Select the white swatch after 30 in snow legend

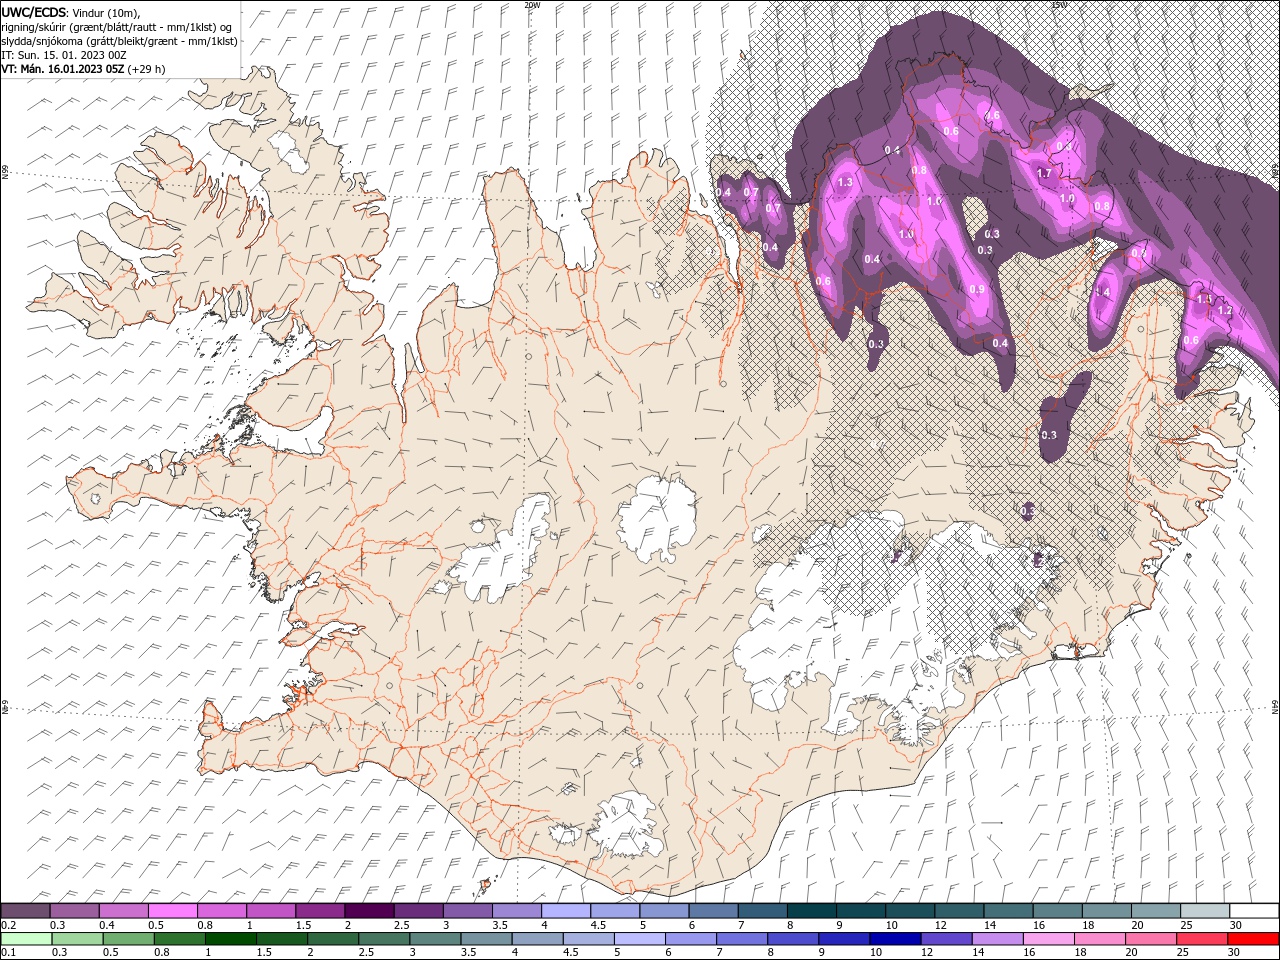[1254, 911]
